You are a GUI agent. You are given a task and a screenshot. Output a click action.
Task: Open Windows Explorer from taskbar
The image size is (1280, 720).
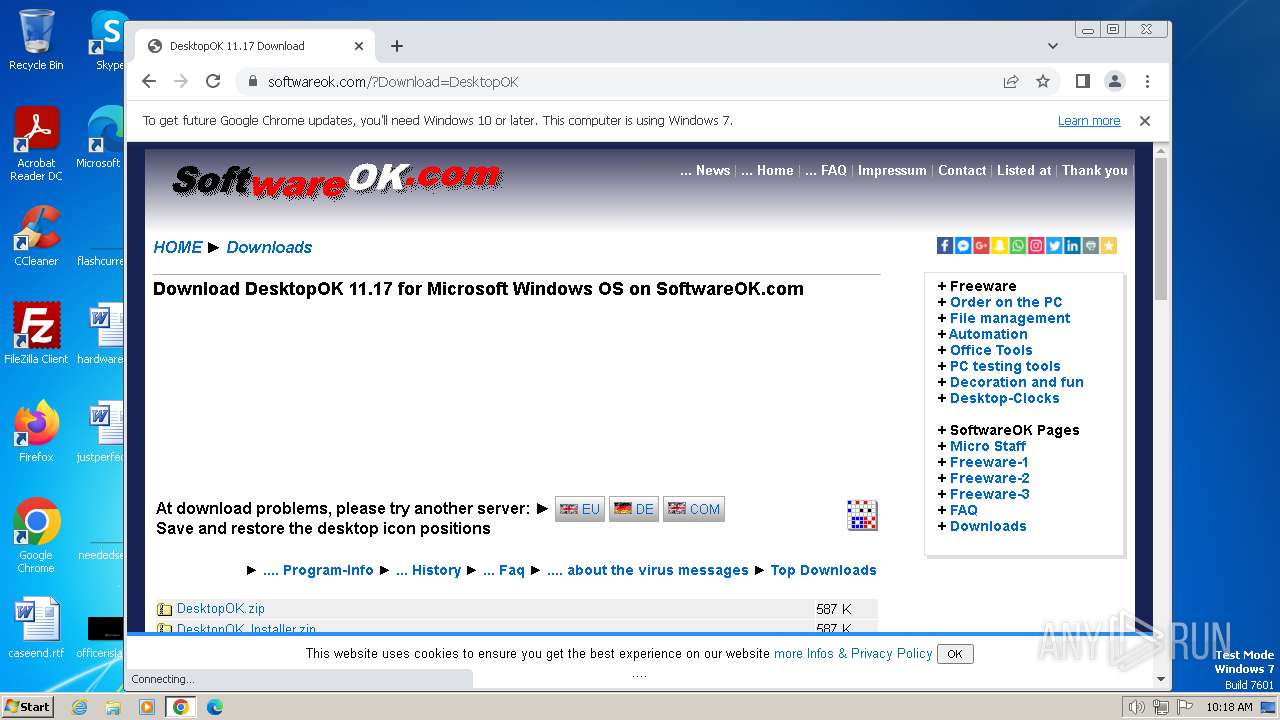tap(113, 707)
